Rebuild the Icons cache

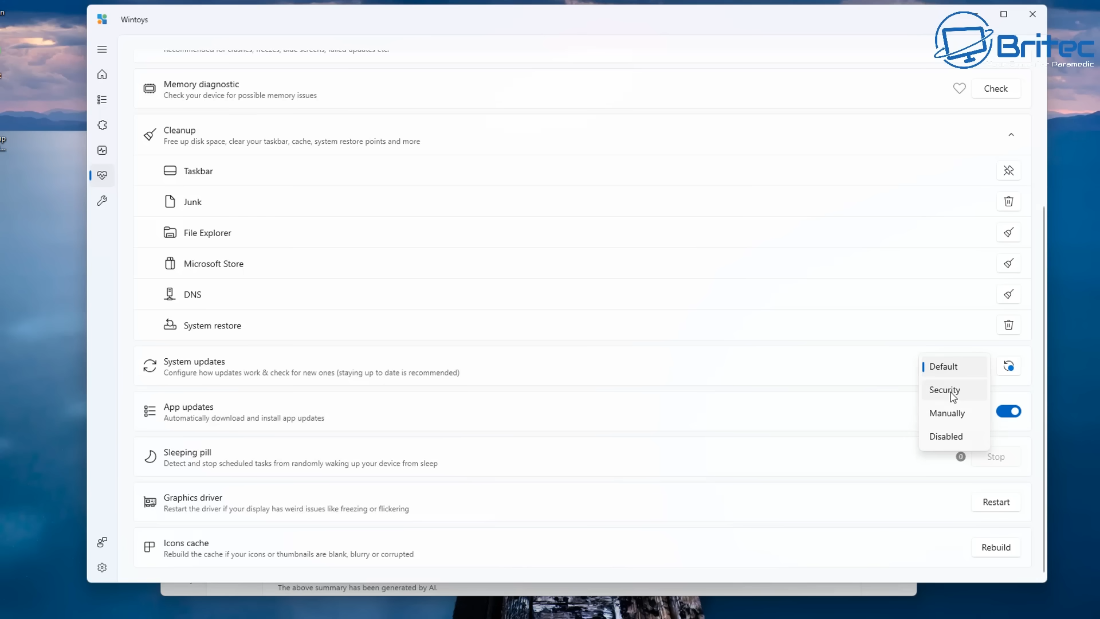click(995, 547)
